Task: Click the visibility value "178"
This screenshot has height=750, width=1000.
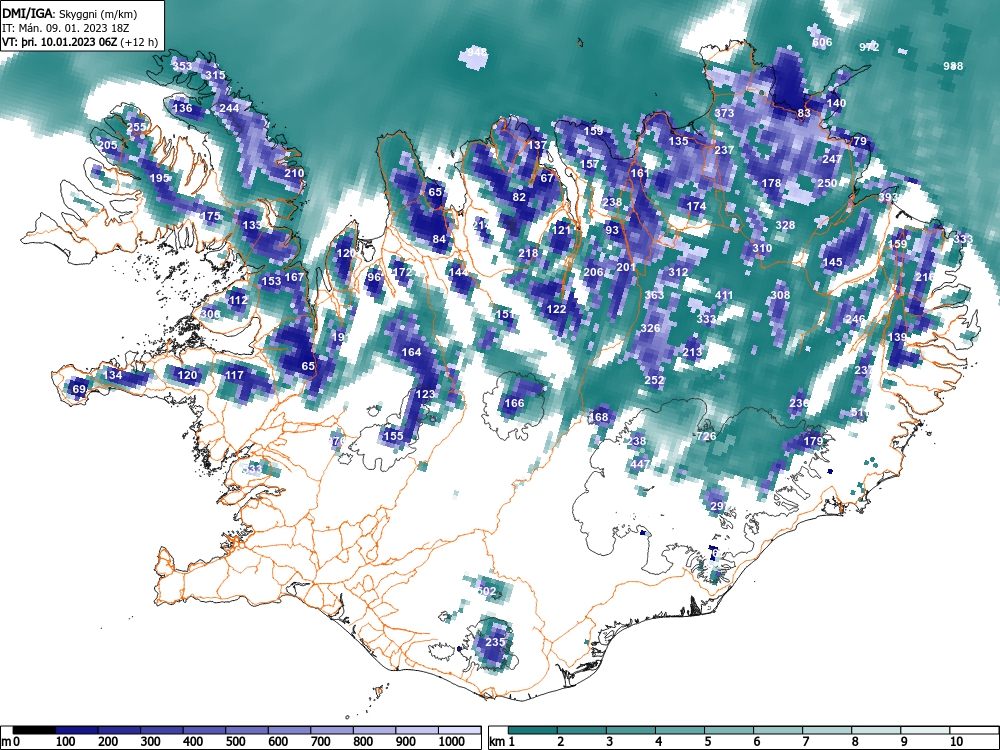Action: (x=771, y=183)
